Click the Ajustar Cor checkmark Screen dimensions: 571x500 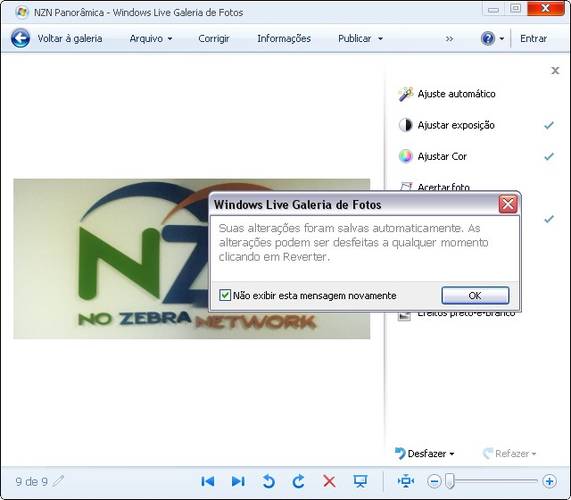549,157
